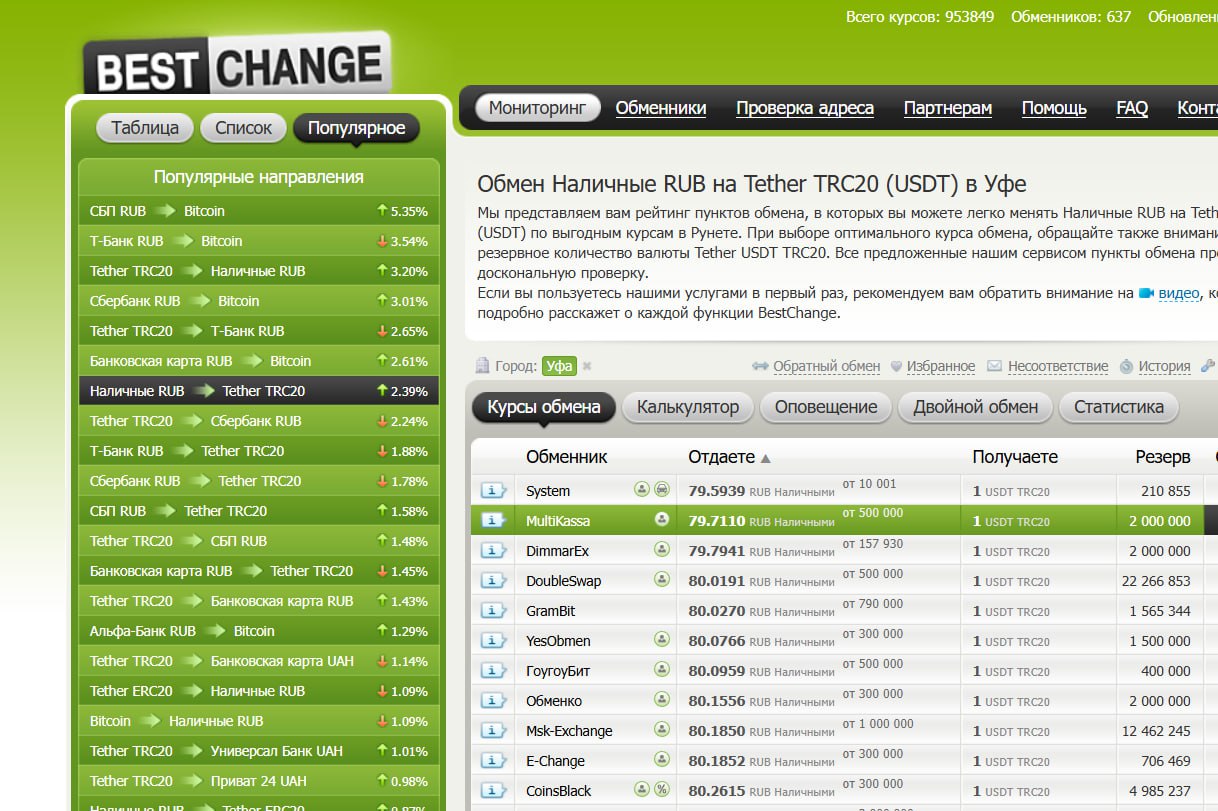
Task: Click the car delivery icon next to System
Action: coord(661,490)
